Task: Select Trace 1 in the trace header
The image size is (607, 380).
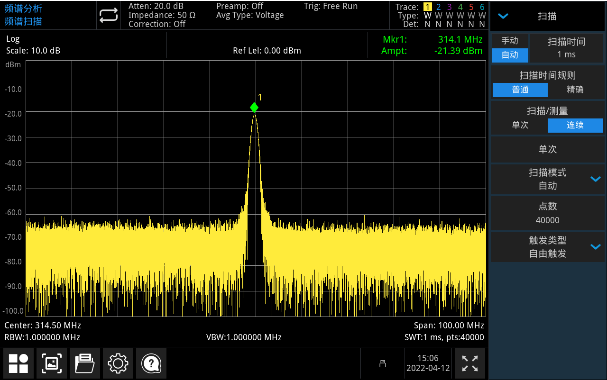Action: pyautogui.click(x=427, y=7)
